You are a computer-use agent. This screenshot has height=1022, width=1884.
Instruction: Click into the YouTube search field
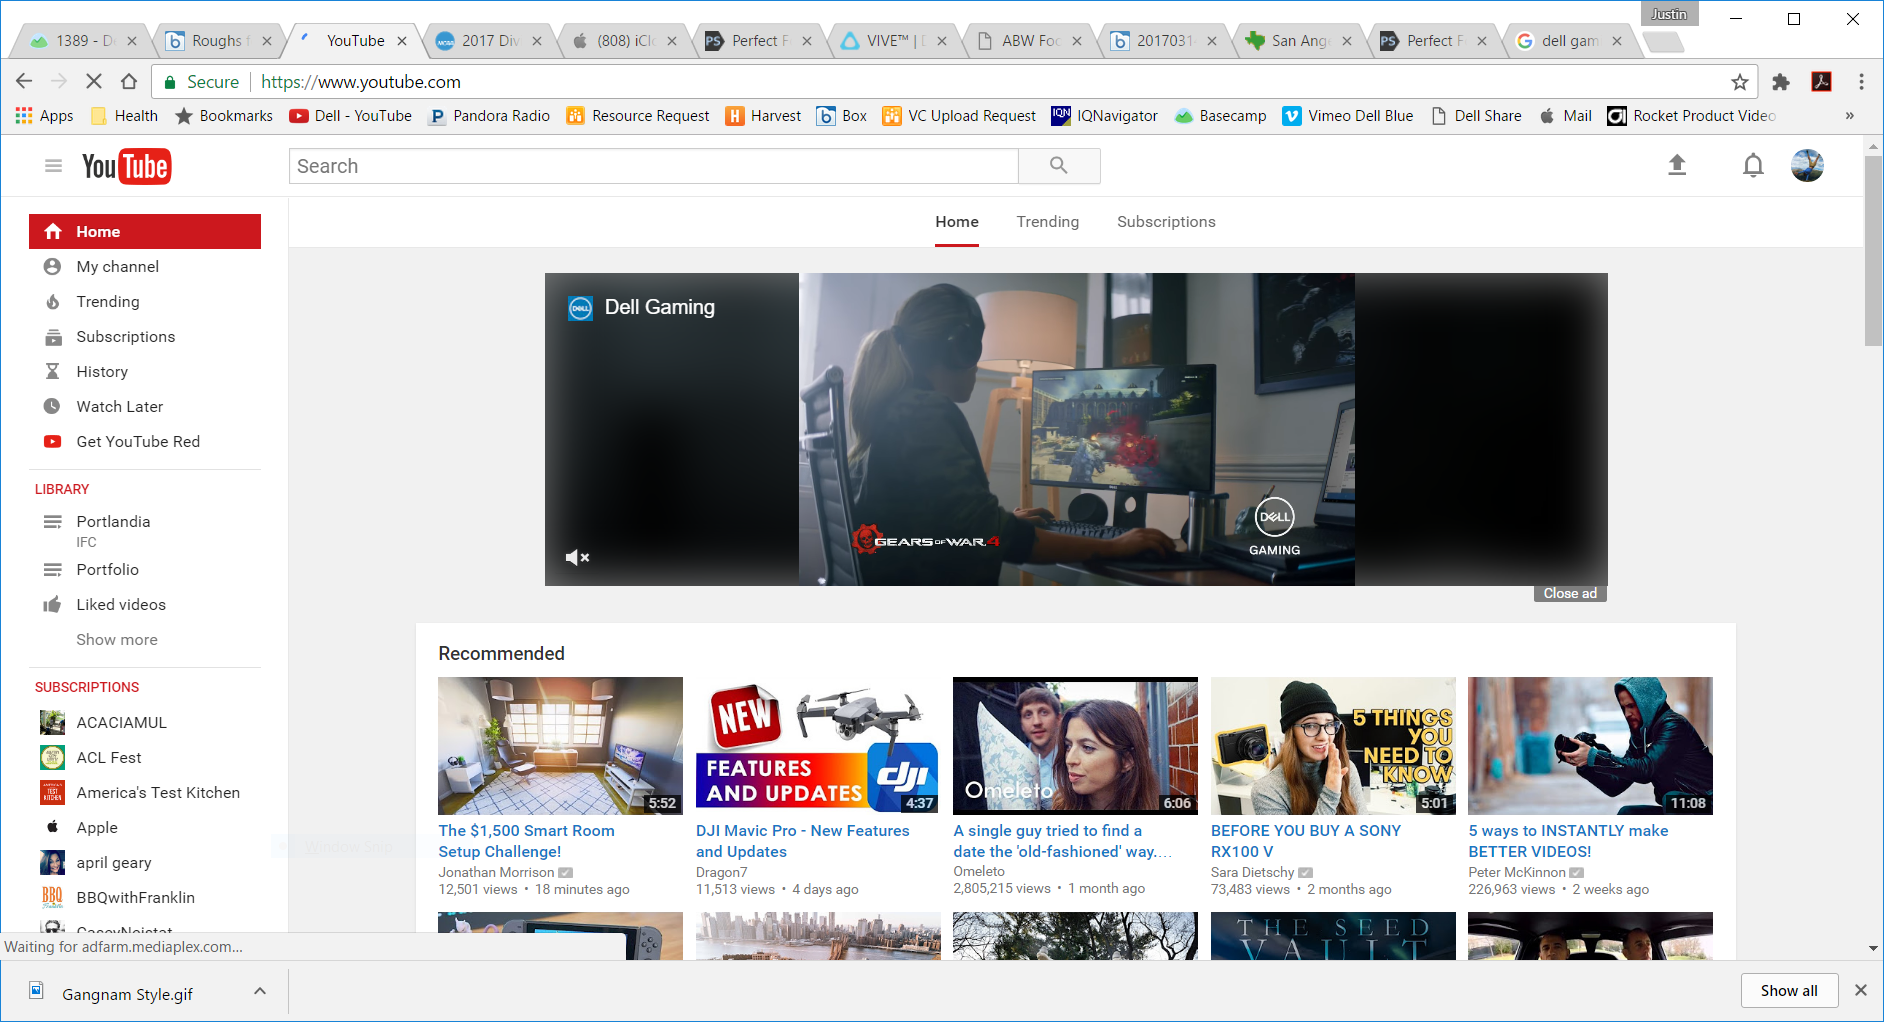coord(654,166)
